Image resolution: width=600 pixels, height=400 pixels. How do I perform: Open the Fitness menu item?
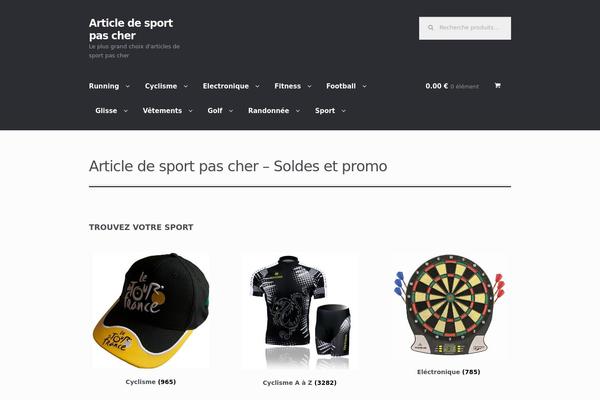287,86
